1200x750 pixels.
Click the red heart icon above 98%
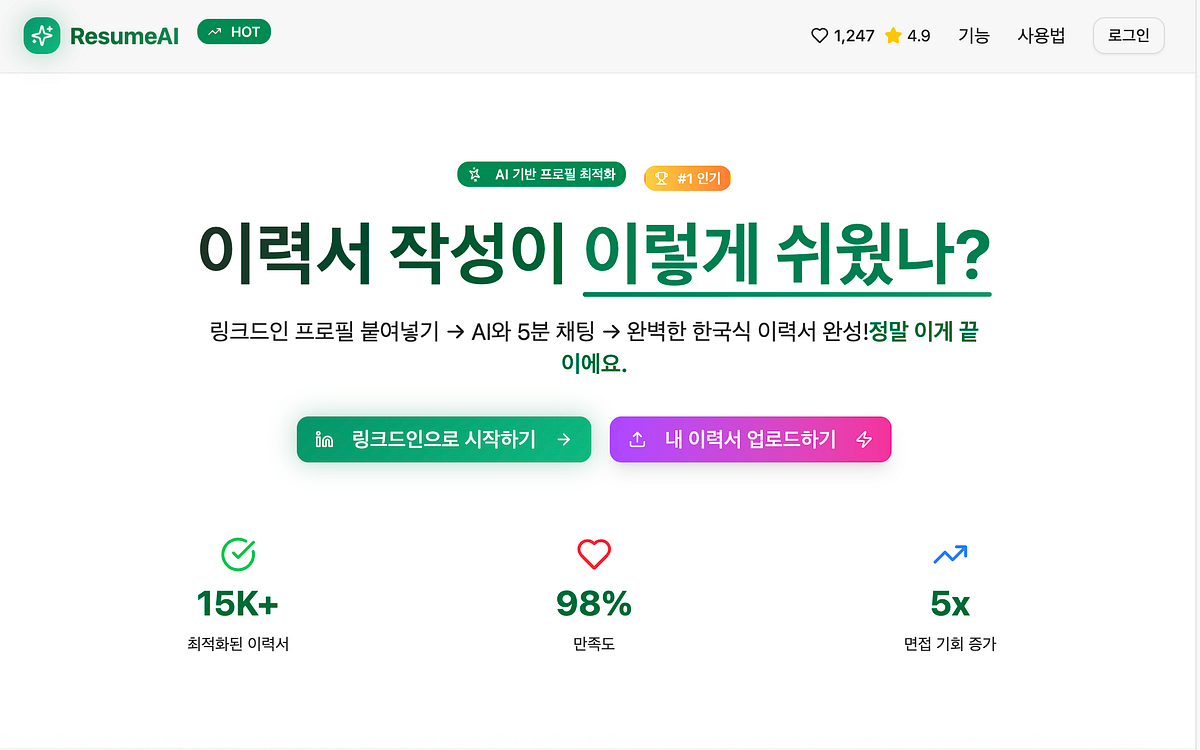coord(594,553)
